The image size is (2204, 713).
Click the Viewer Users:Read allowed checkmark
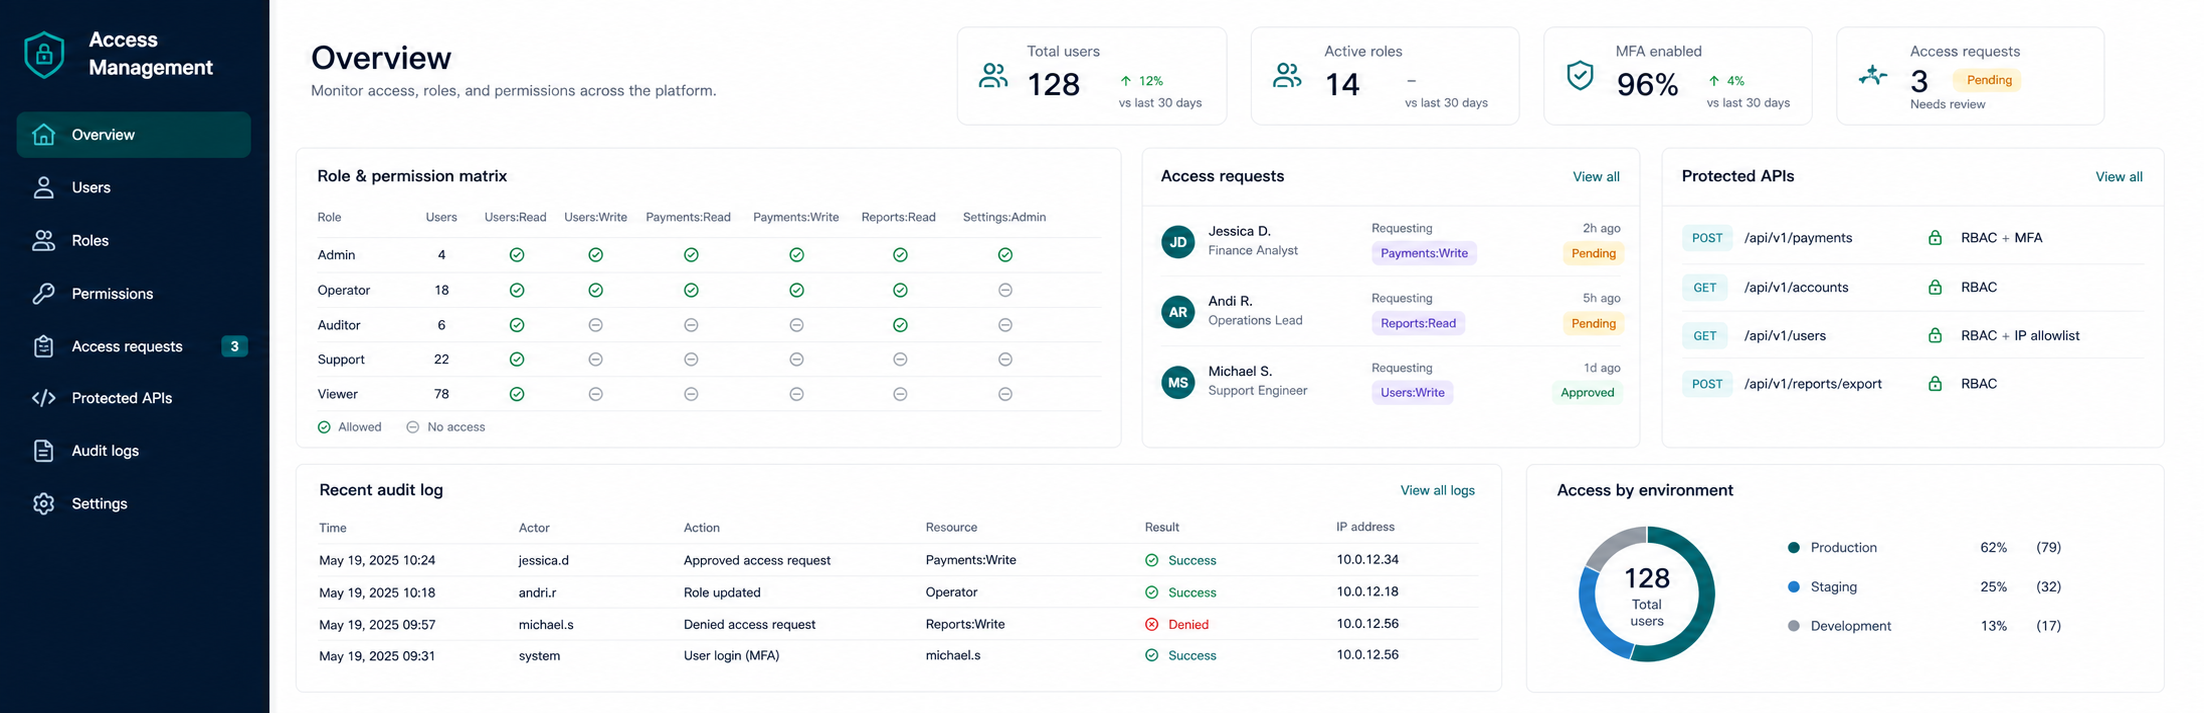pos(517,394)
